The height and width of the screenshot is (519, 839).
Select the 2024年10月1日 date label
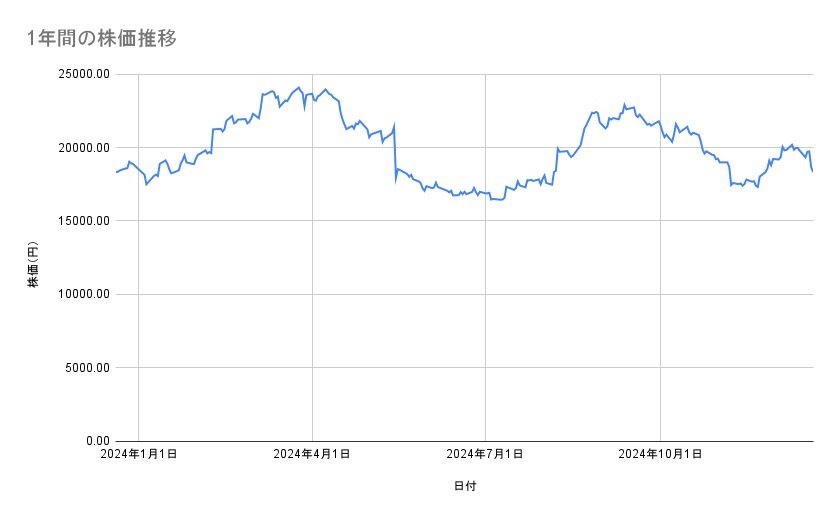click(x=660, y=455)
